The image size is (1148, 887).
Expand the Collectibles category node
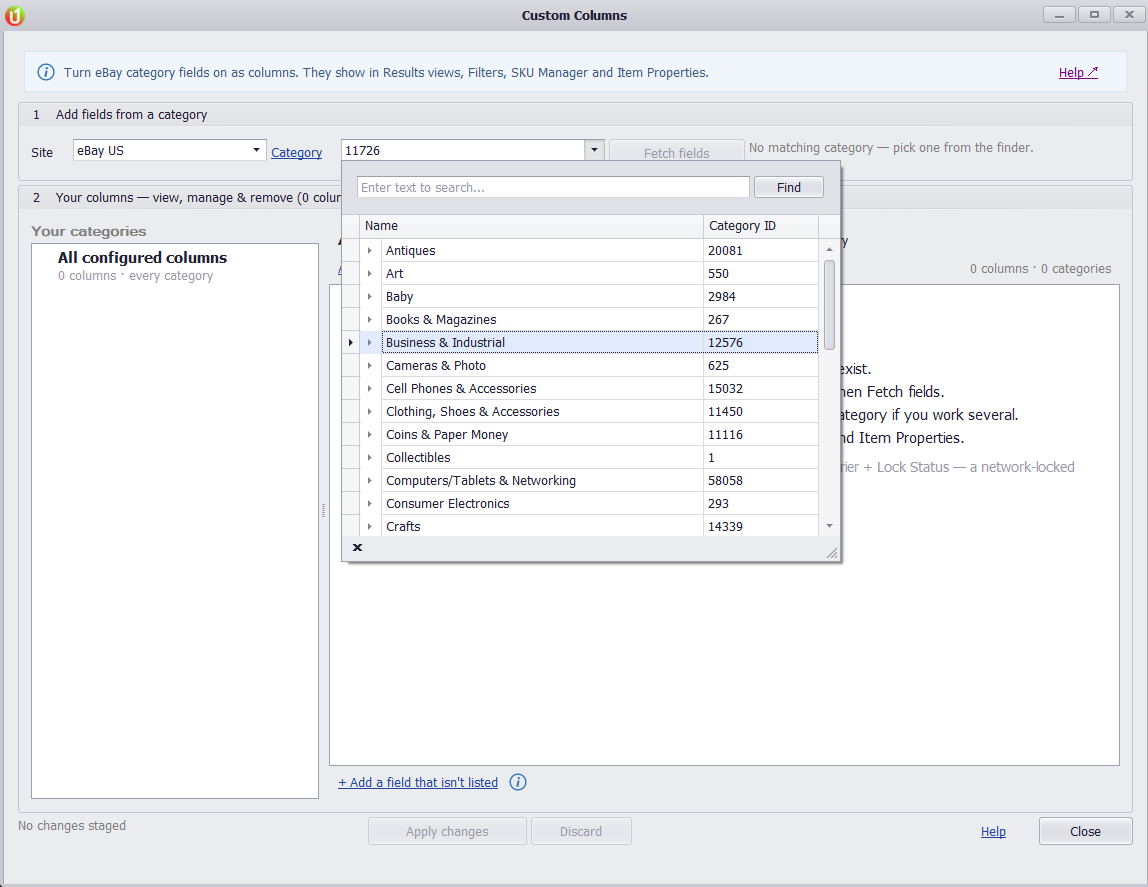[x=370, y=457]
